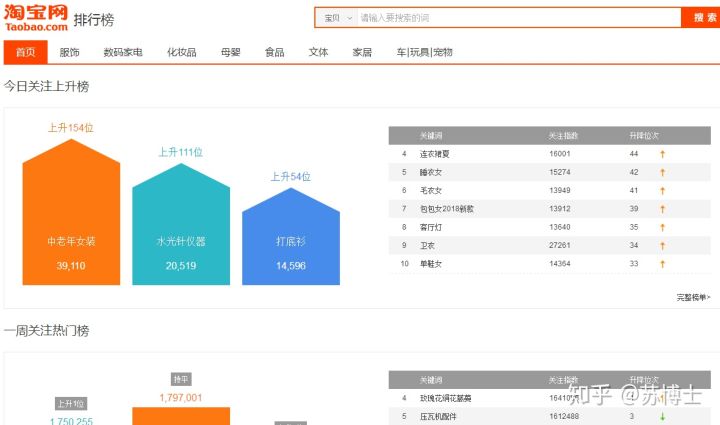
Task: Switch to the 服饰 category tab
Action: click(69, 52)
